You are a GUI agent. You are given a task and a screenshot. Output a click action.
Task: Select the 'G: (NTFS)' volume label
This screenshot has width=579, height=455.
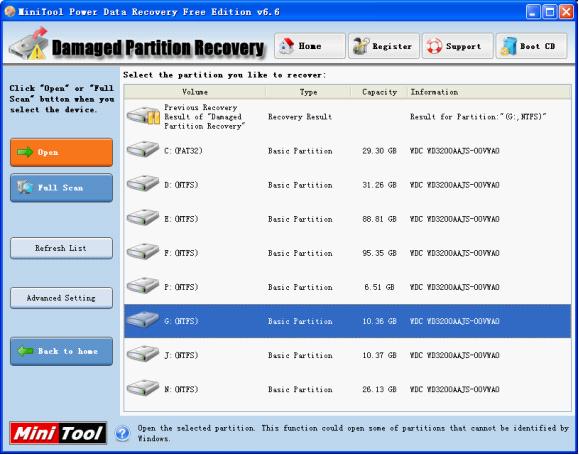(181, 321)
